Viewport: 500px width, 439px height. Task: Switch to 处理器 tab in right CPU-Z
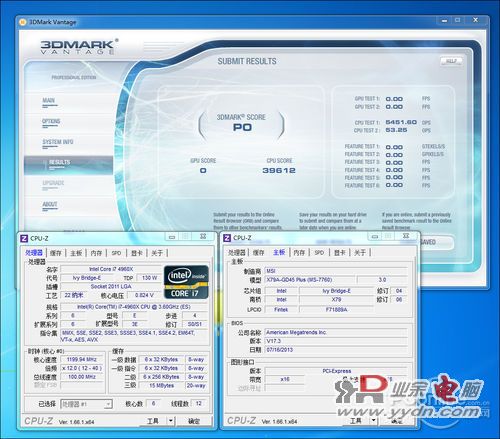237,253
